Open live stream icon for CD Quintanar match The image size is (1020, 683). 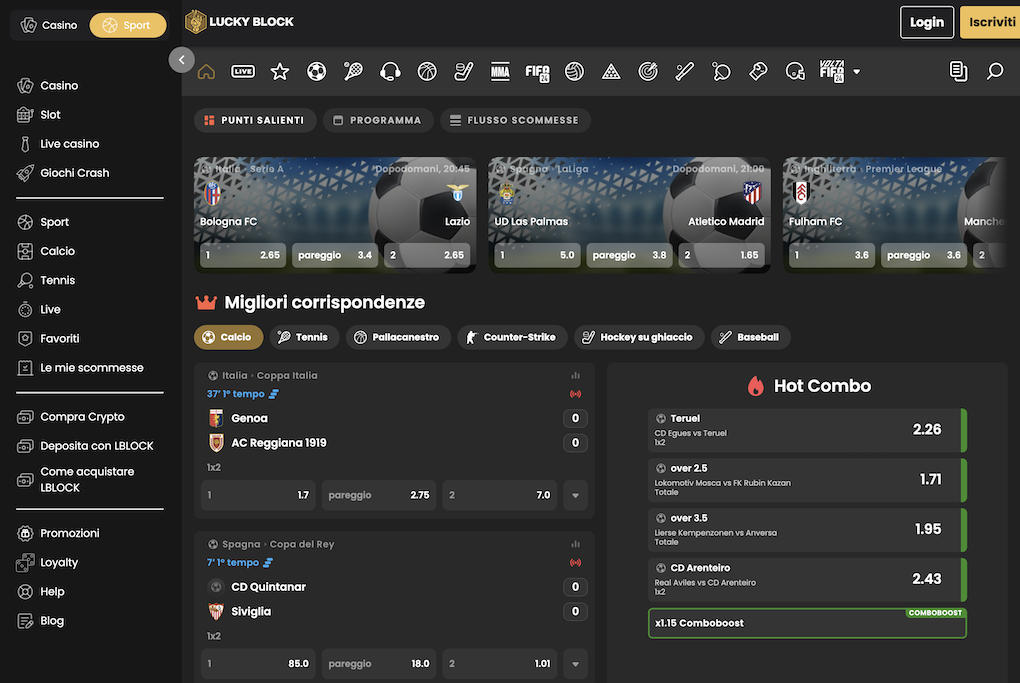point(575,562)
